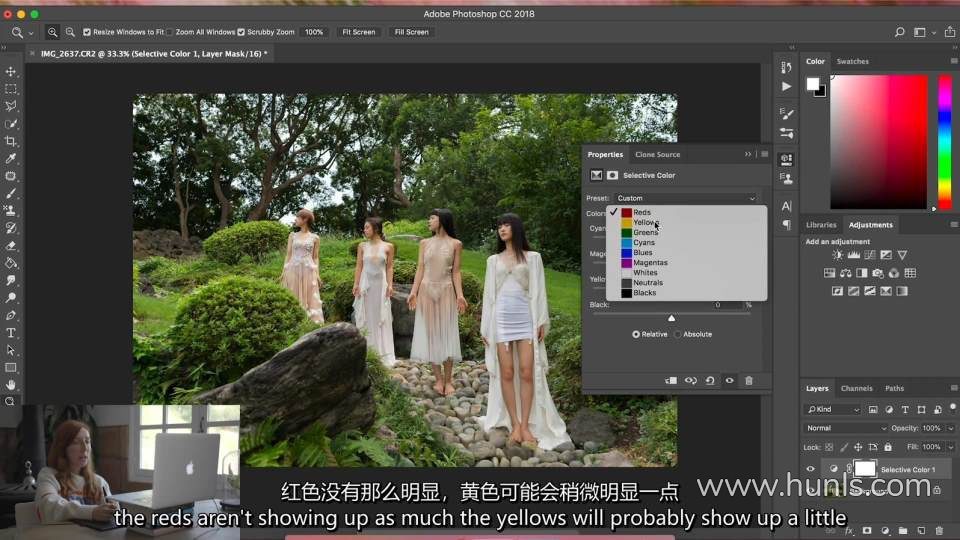The height and width of the screenshot is (540, 960).
Task: Reset adjustment to defaults in Properties panel
Action: tap(710, 380)
